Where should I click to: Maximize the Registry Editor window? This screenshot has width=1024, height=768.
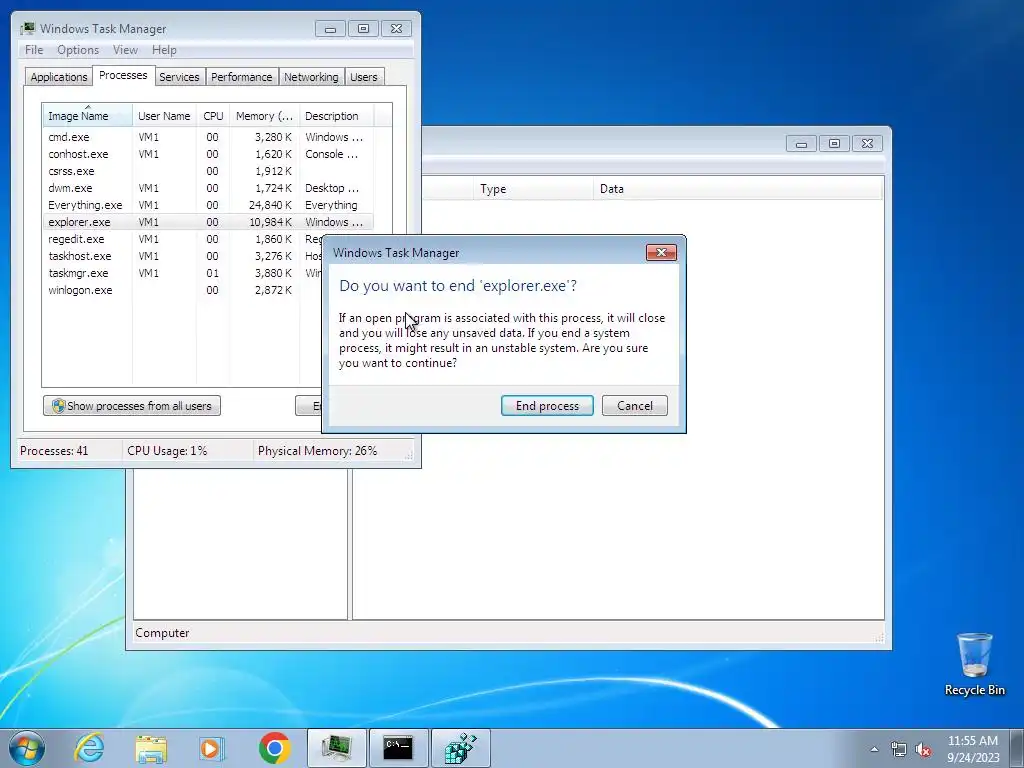(834, 144)
